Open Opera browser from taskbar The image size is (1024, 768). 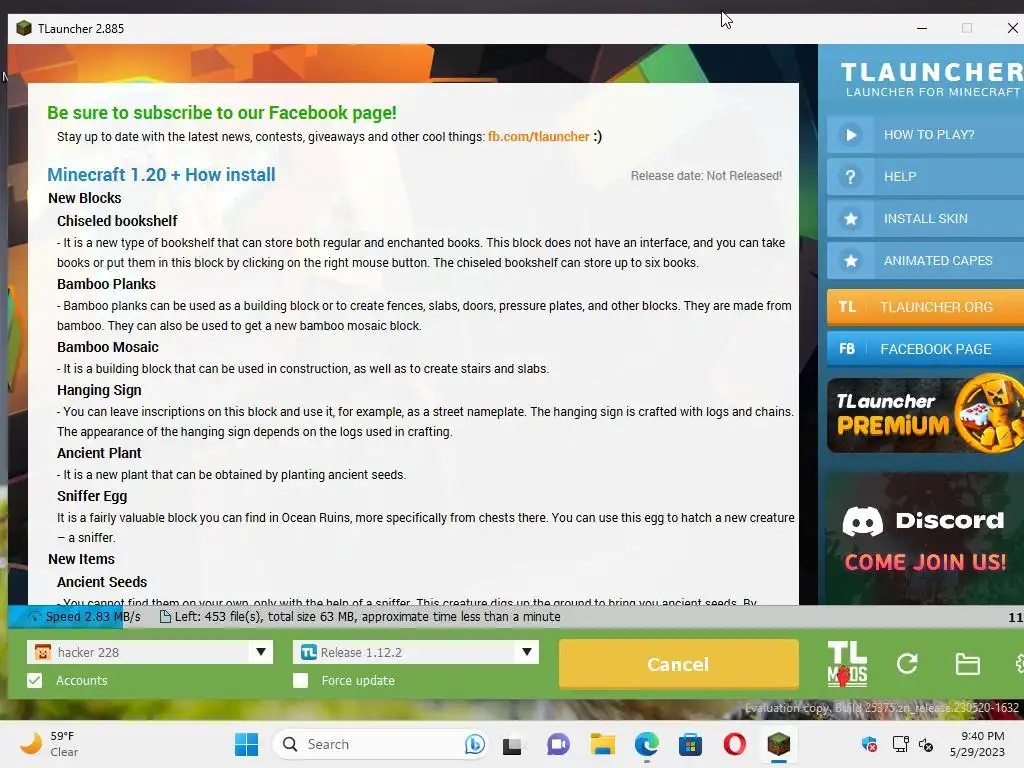pos(735,744)
